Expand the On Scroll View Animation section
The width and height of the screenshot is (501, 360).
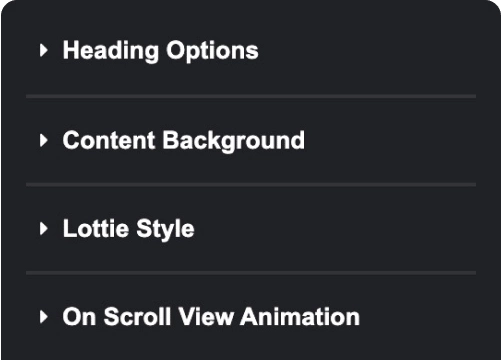251,317
